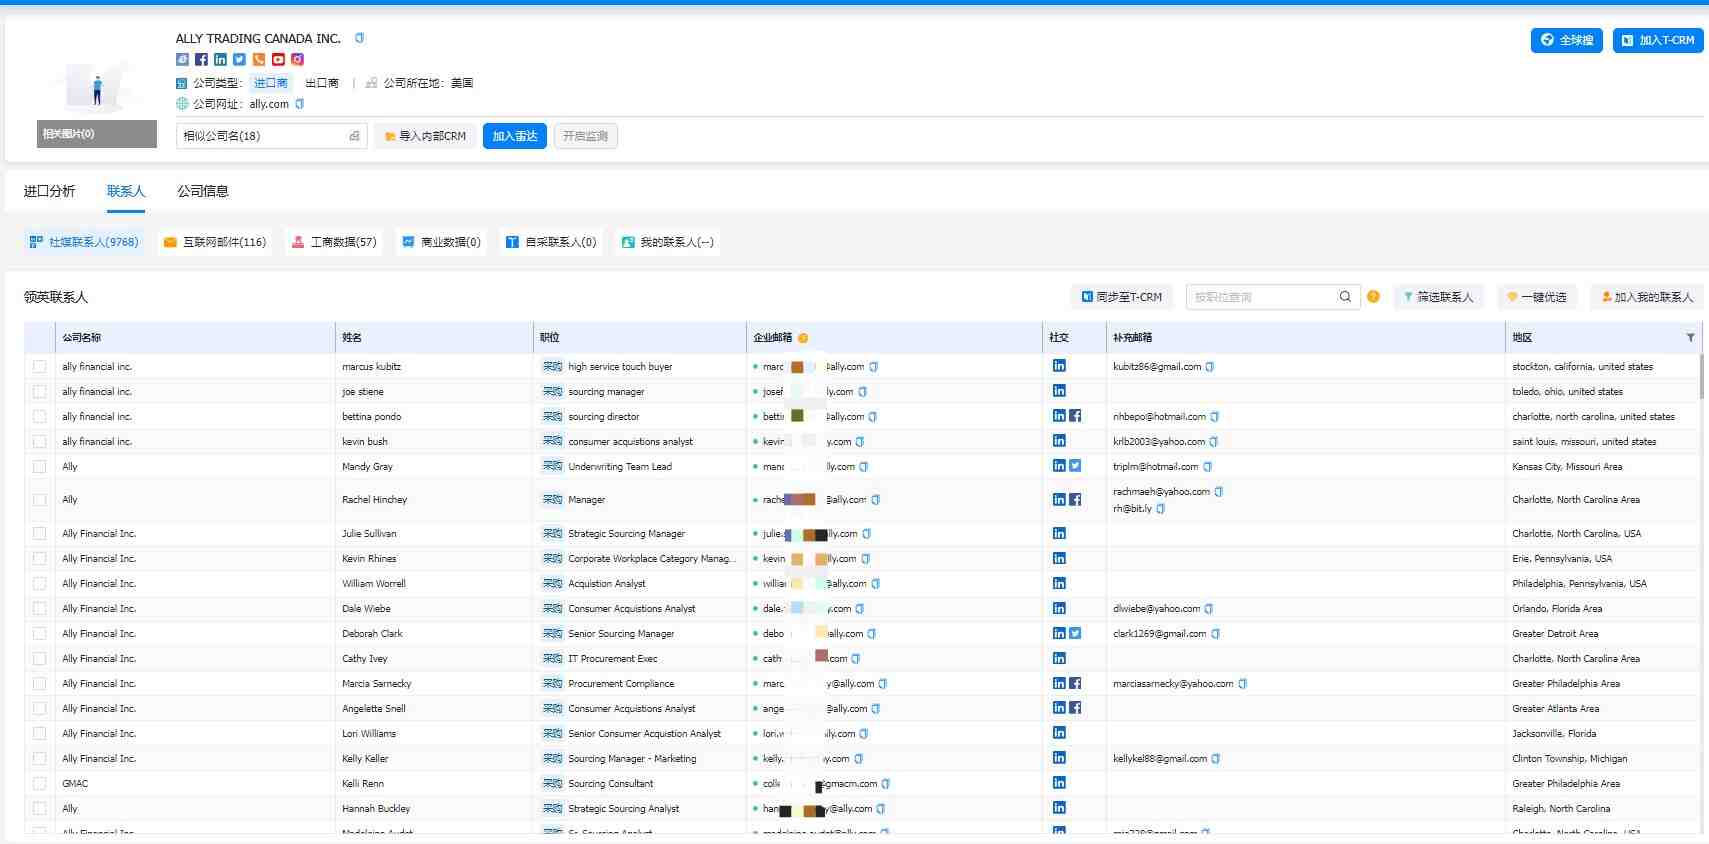This screenshot has width=1709, height=844.
Task: Tick checkbox for marcus kubitz row
Action: point(40,367)
